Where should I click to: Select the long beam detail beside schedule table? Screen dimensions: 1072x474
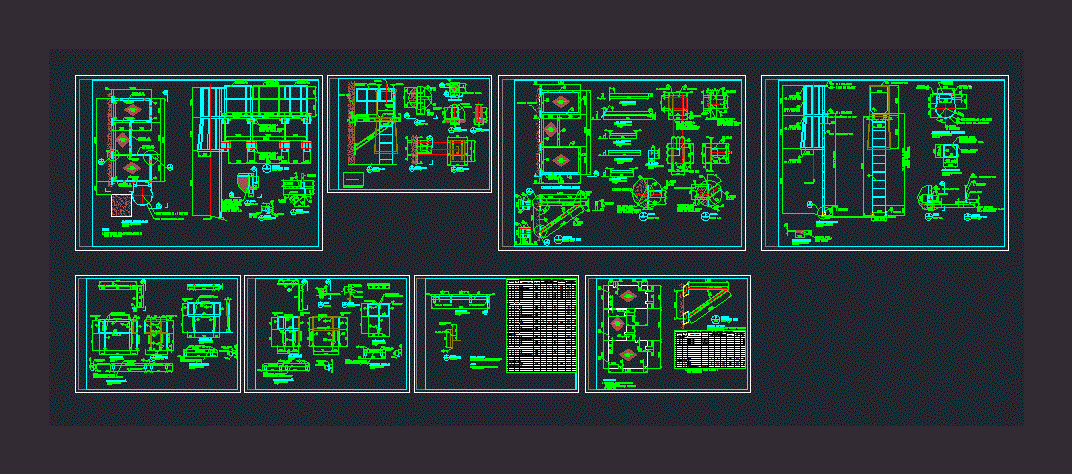tap(460, 299)
